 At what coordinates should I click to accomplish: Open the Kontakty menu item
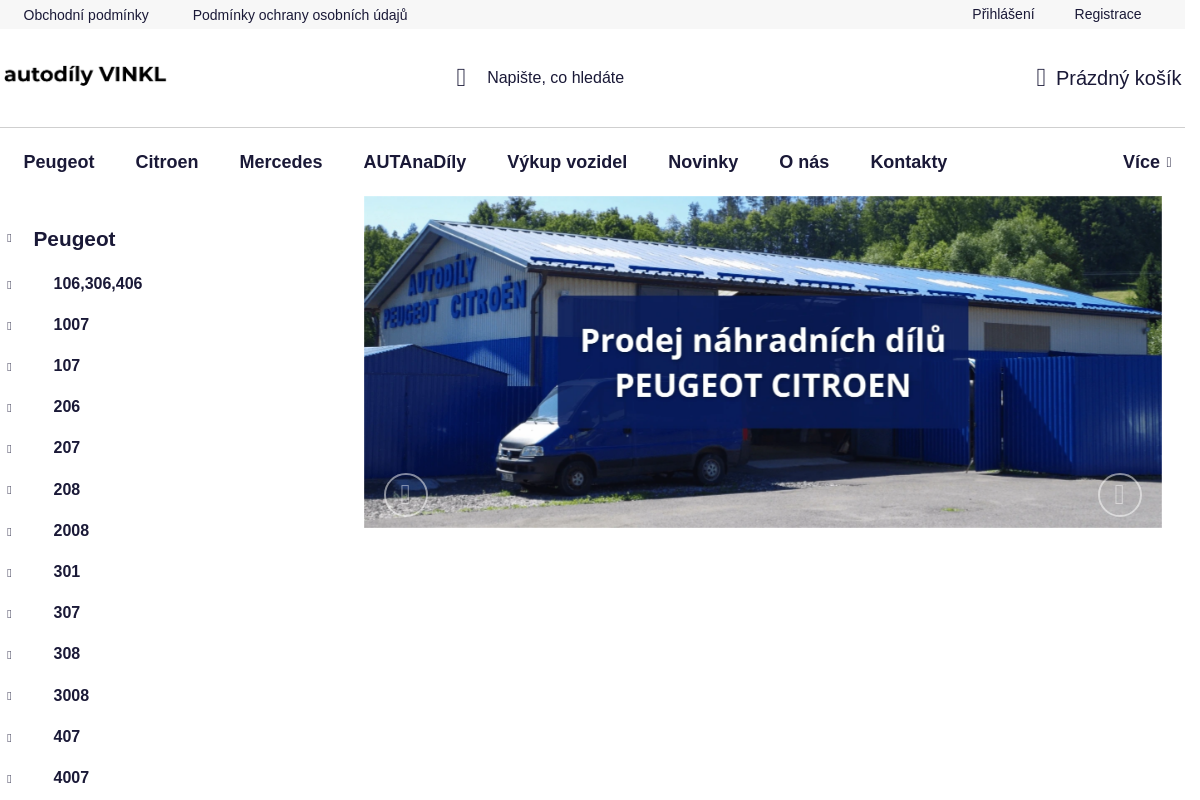tap(908, 162)
